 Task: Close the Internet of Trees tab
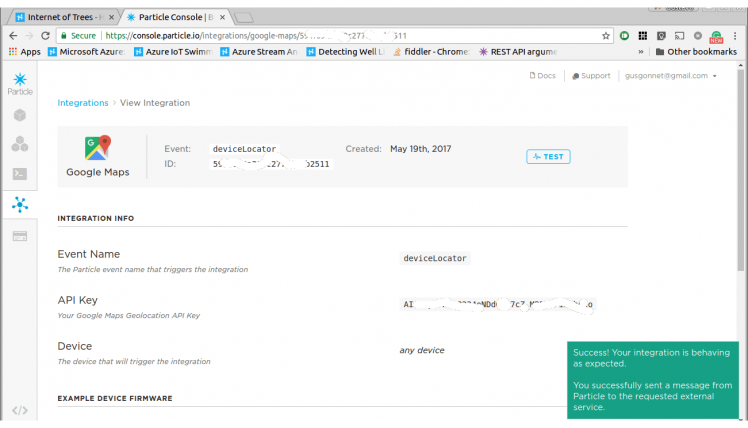point(111,17)
